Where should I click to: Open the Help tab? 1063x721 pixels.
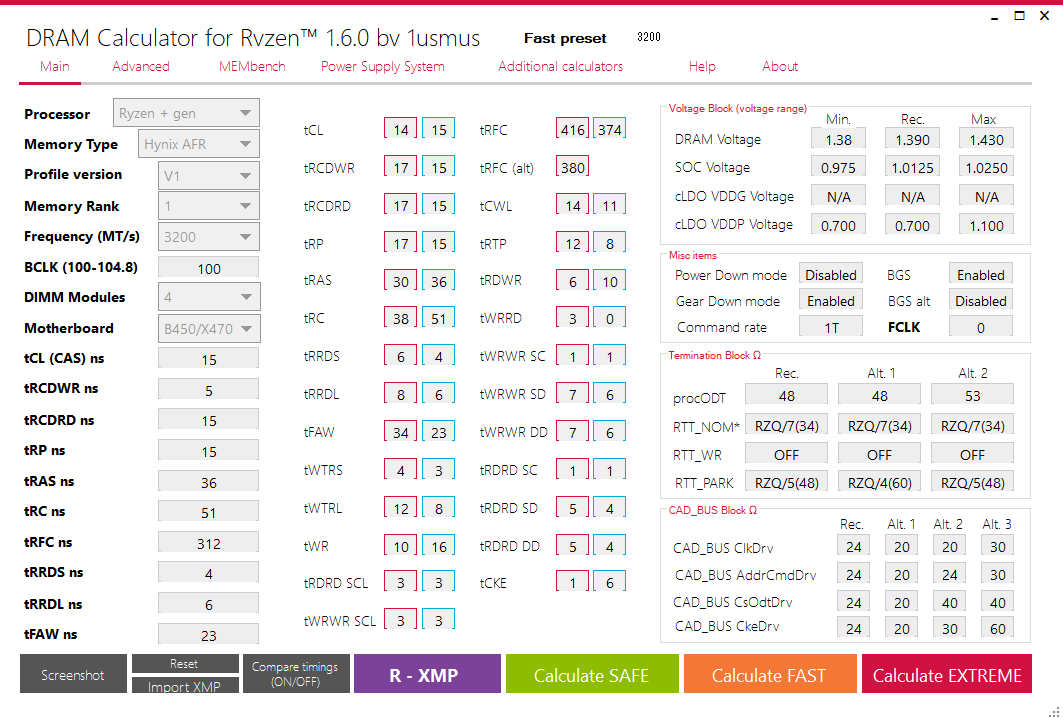pyautogui.click(x=702, y=66)
